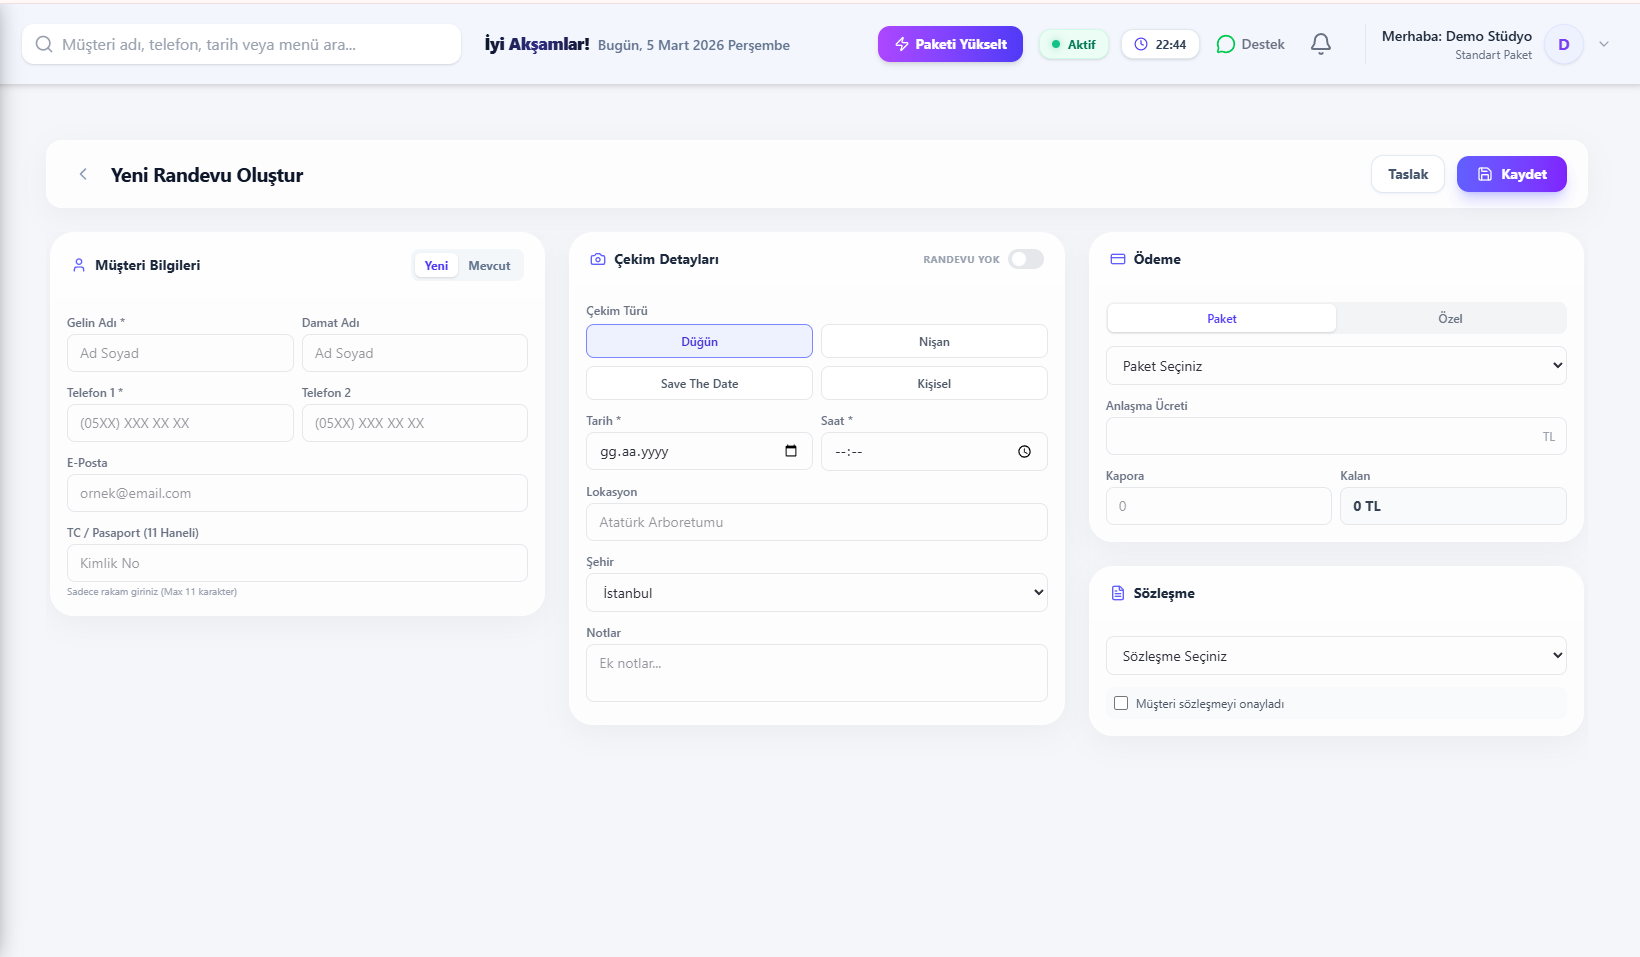Screen dimensions: 1640x957
Task: Click the user avatar D icon
Action: click(1563, 44)
